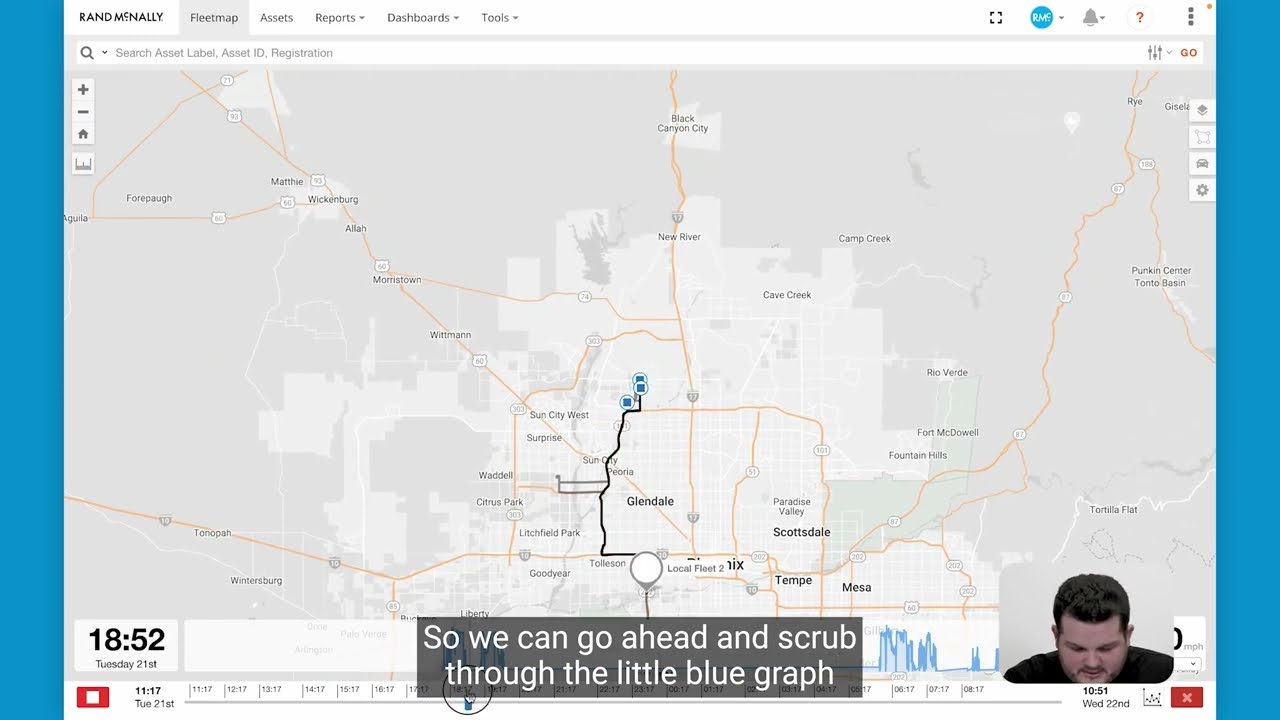
Task: Zoom out on the map
Action: point(83,112)
